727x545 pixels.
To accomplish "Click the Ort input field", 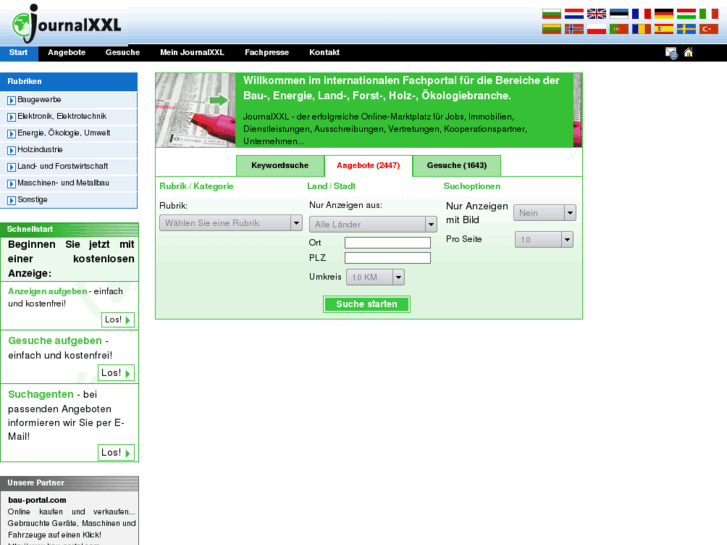I will 388,243.
